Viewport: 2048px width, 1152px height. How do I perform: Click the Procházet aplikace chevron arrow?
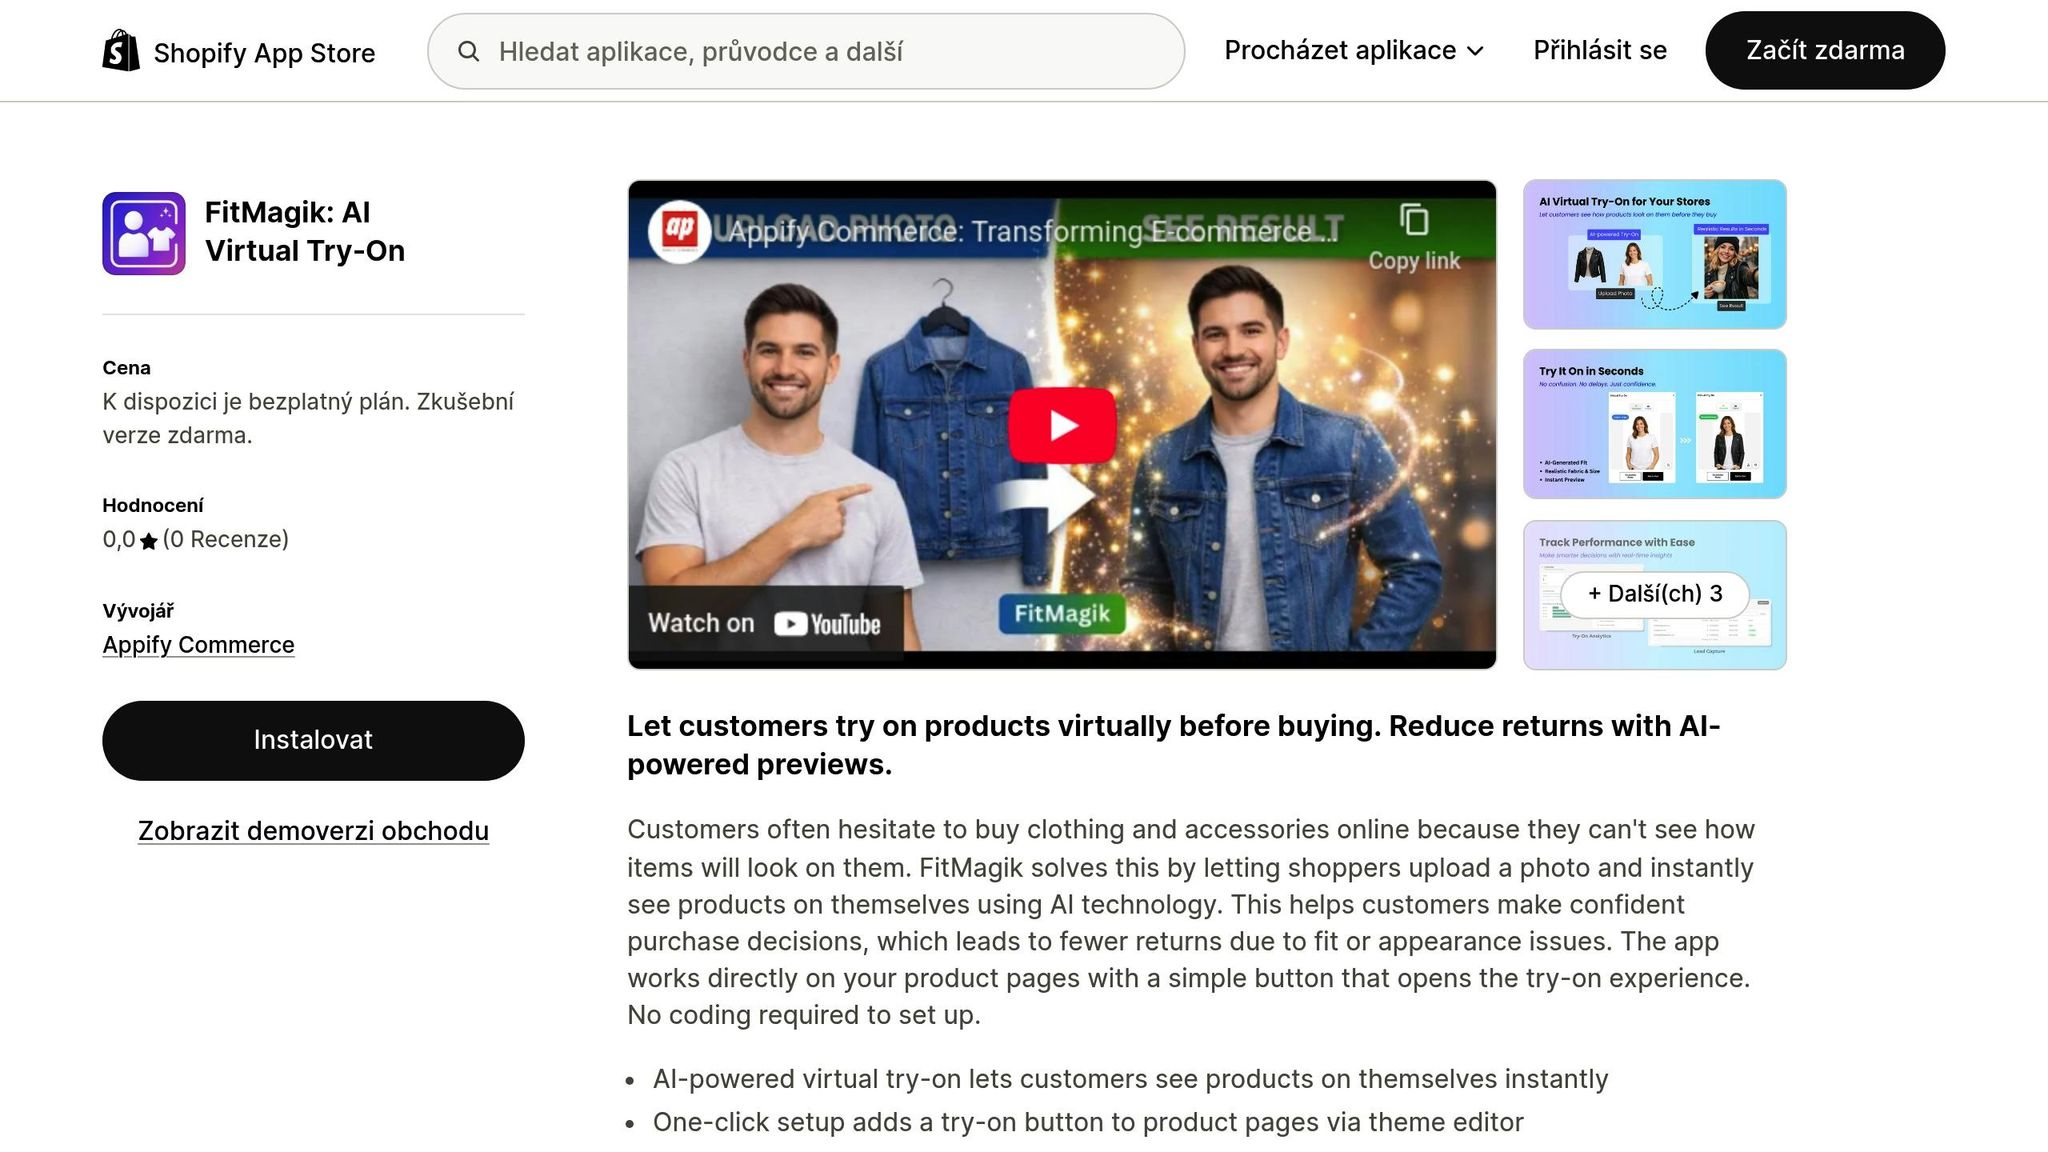(1476, 51)
